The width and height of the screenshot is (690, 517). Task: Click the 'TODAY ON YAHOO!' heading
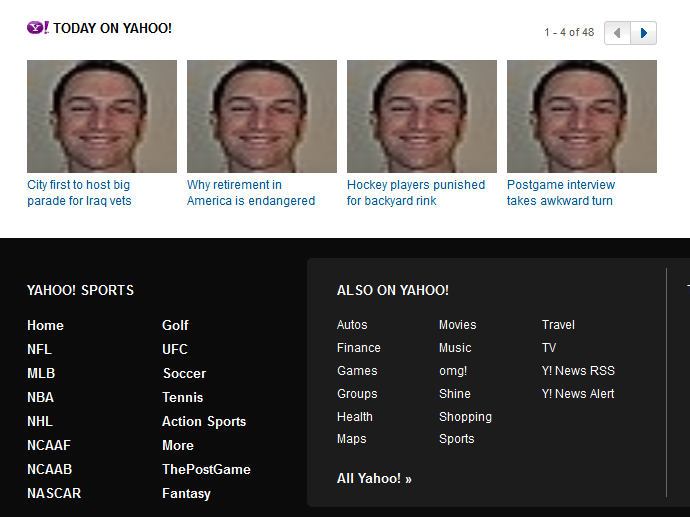(112, 28)
